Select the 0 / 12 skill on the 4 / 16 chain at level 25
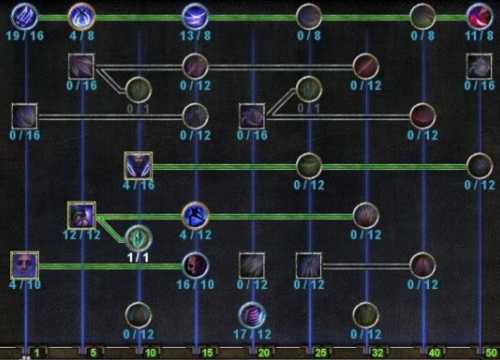Image resolution: width=500 pixels, height=360 pixels. (x=309, y=166)
